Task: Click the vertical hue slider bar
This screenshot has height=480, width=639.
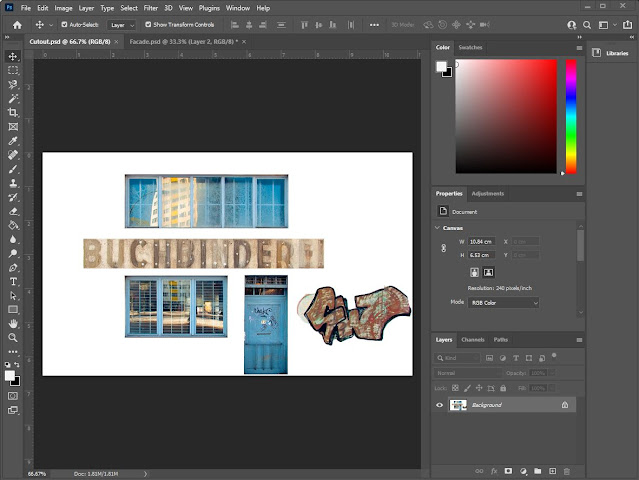Action: pos(571,117)
